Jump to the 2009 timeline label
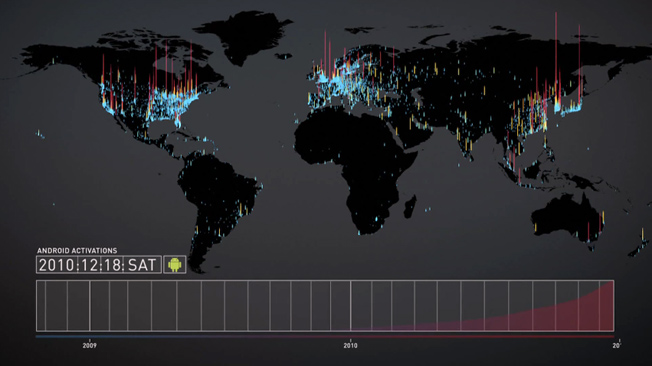The image size is (652, 366). click(x=89, y=345)
